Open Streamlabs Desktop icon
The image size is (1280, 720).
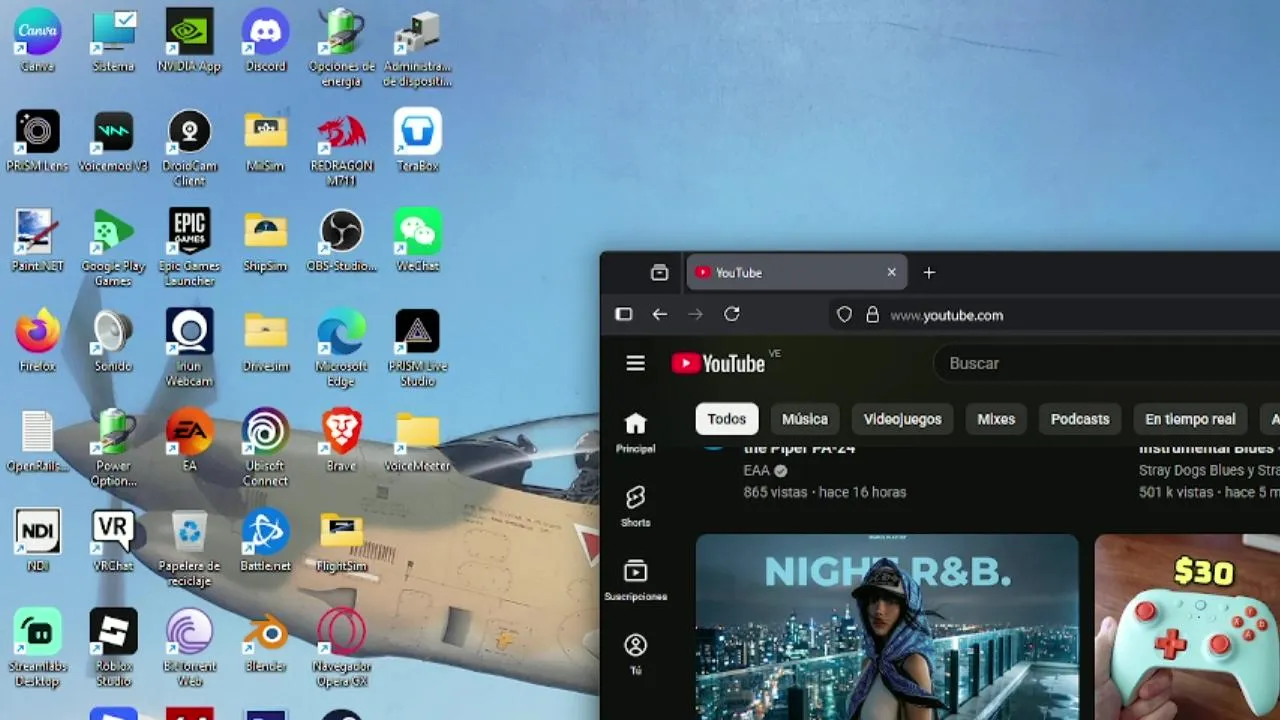click(x=38, y=648)
